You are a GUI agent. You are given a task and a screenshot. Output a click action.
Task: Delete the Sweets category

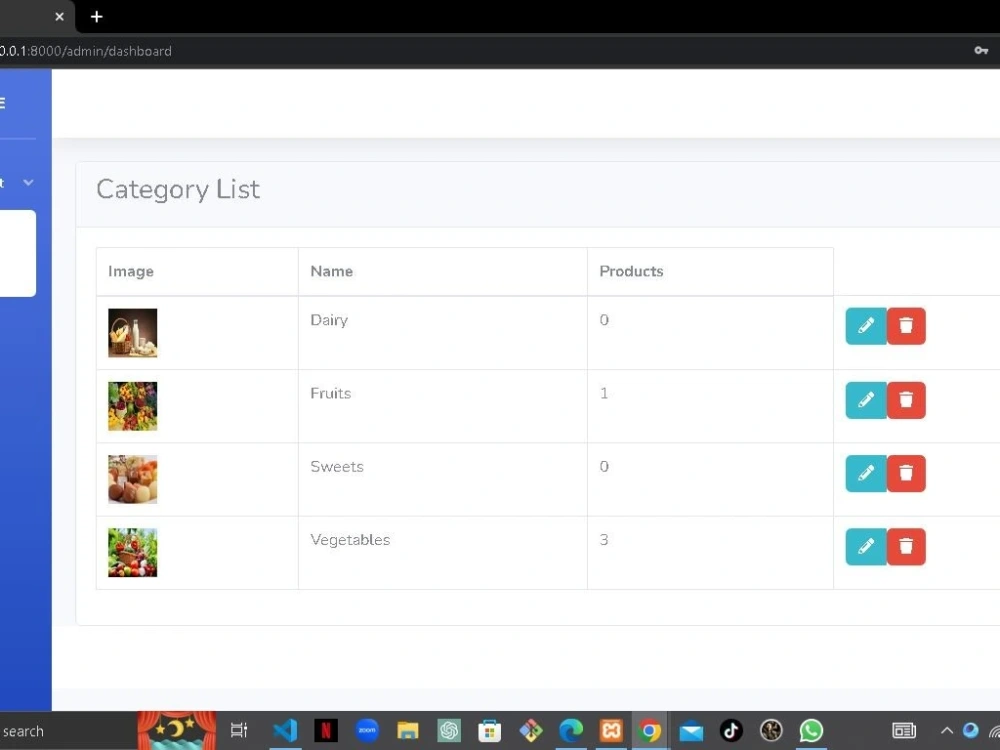click(x=906, y=473)
